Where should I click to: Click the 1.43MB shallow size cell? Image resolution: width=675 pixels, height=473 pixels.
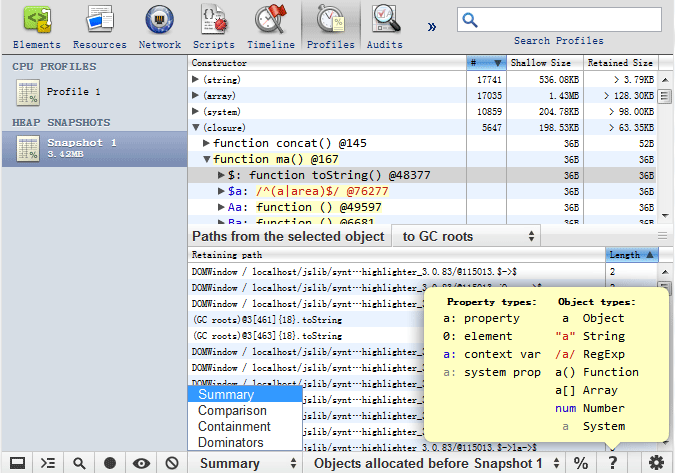pos(545,96)
